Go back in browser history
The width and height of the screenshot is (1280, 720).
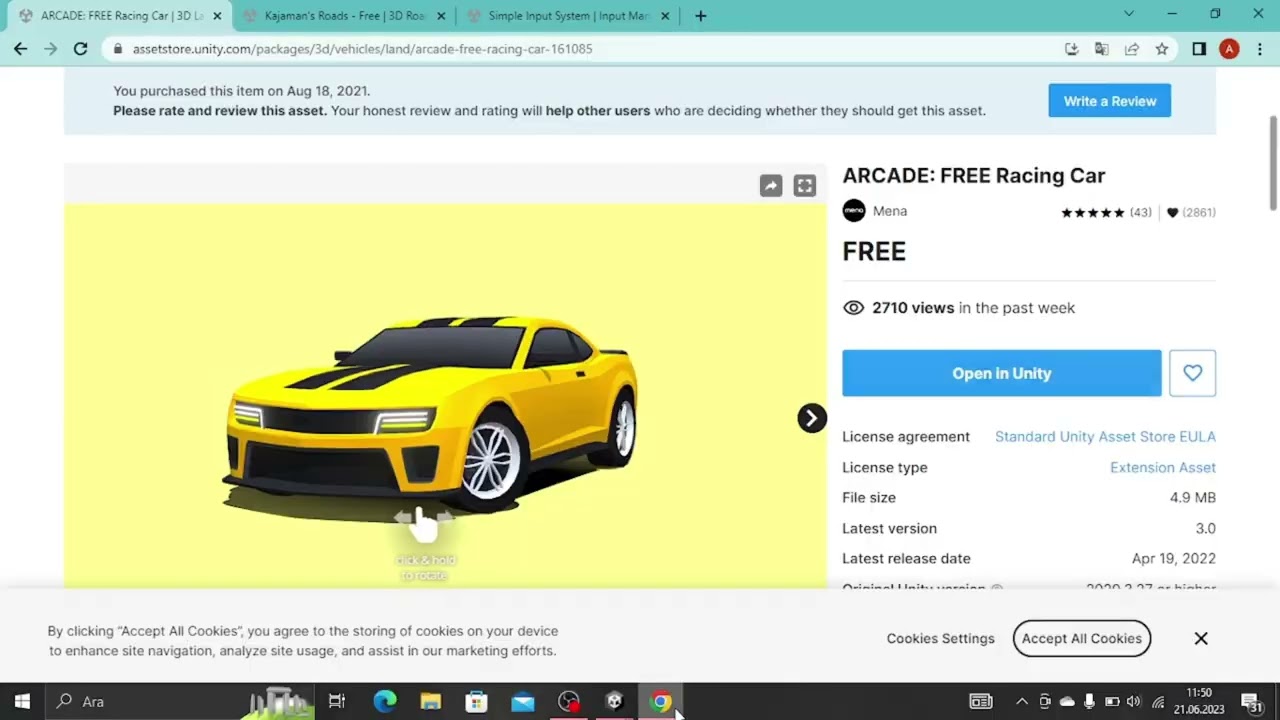click(20, 48)
